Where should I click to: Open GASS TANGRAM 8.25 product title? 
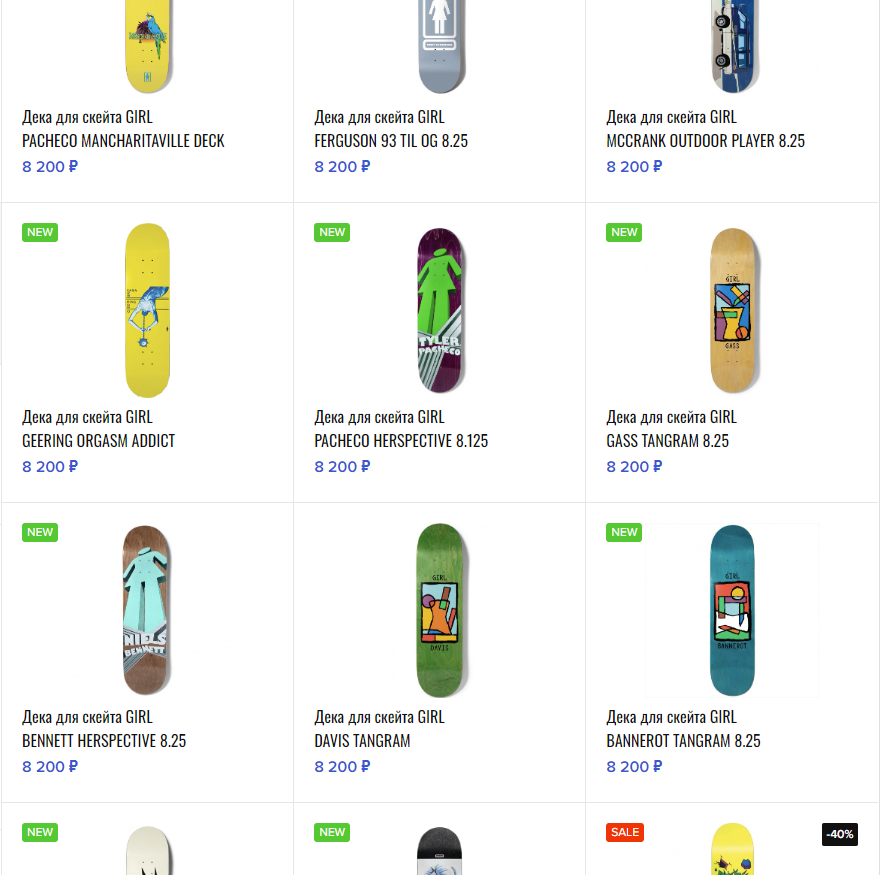[667, 441]
